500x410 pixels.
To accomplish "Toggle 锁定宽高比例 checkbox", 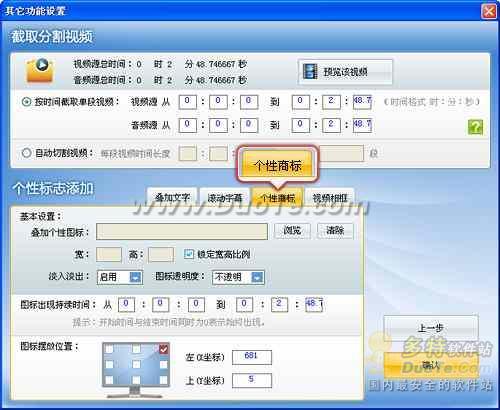I will coord(189,254).
